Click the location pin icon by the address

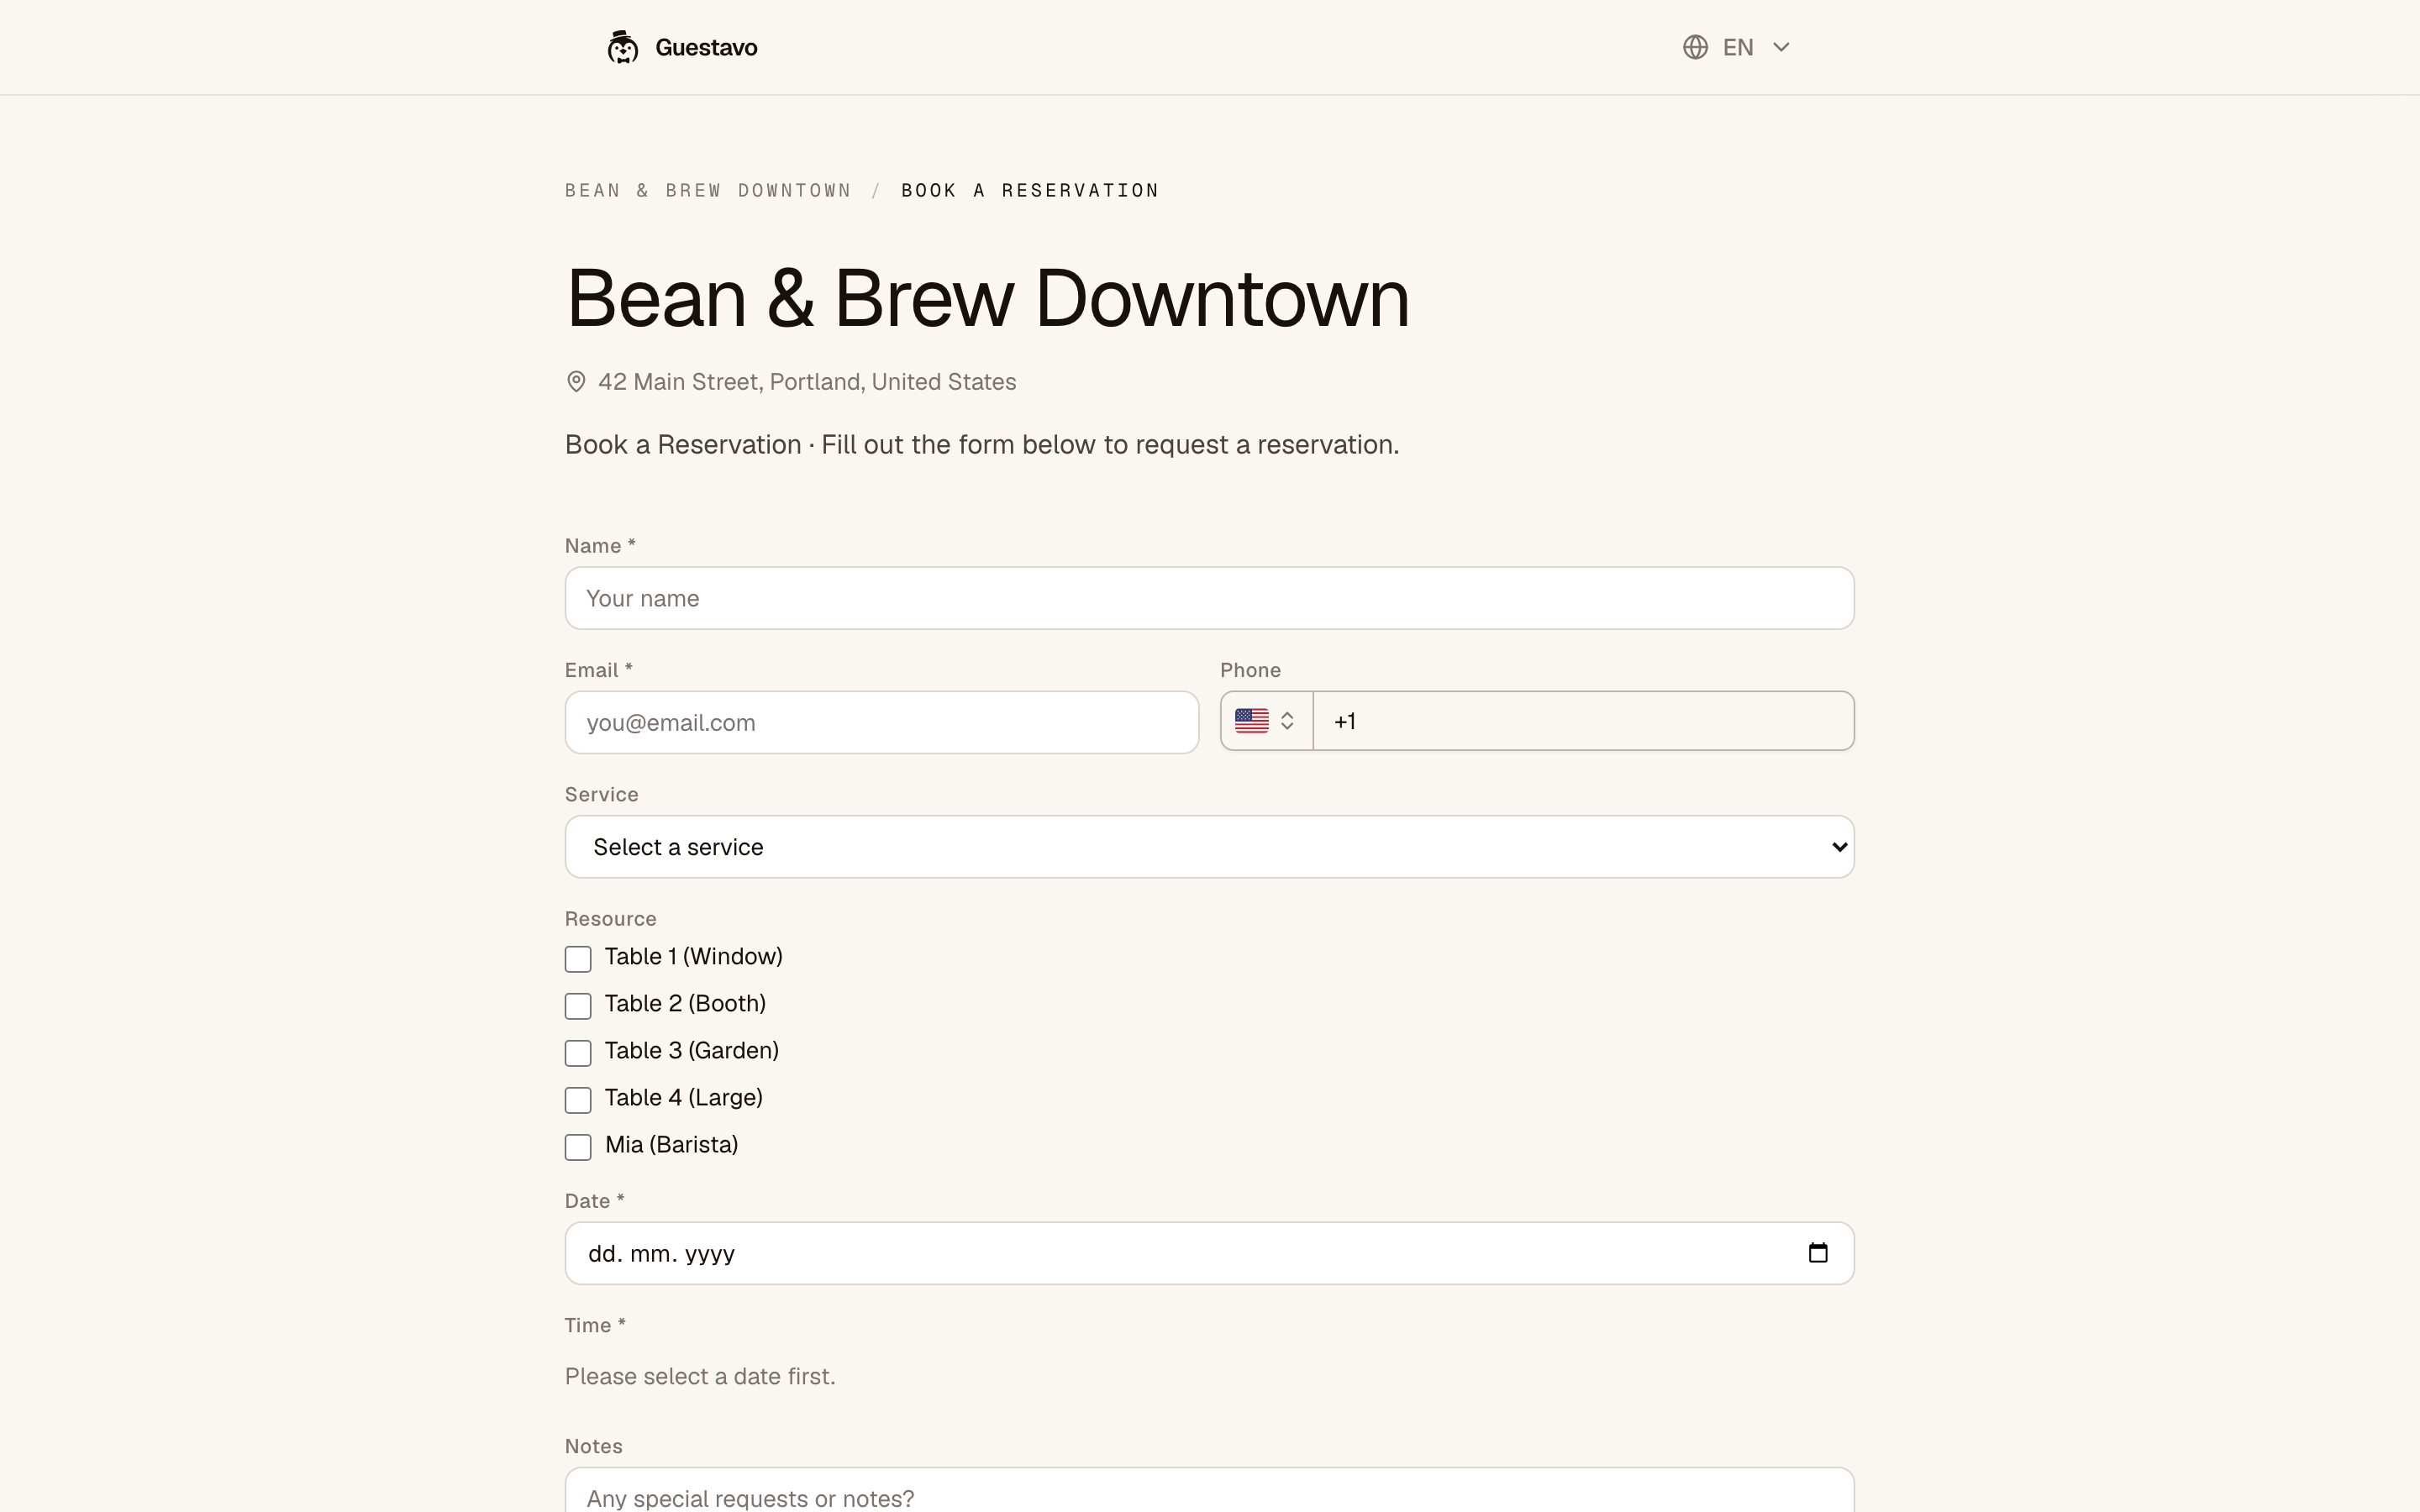point(576,382)
